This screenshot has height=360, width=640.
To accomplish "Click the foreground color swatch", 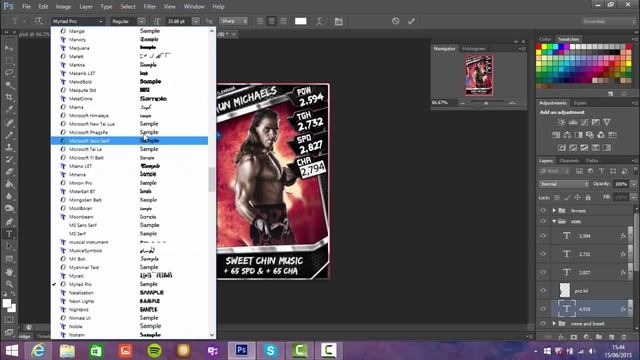I will pyautogui.click(x=7, y=303).
